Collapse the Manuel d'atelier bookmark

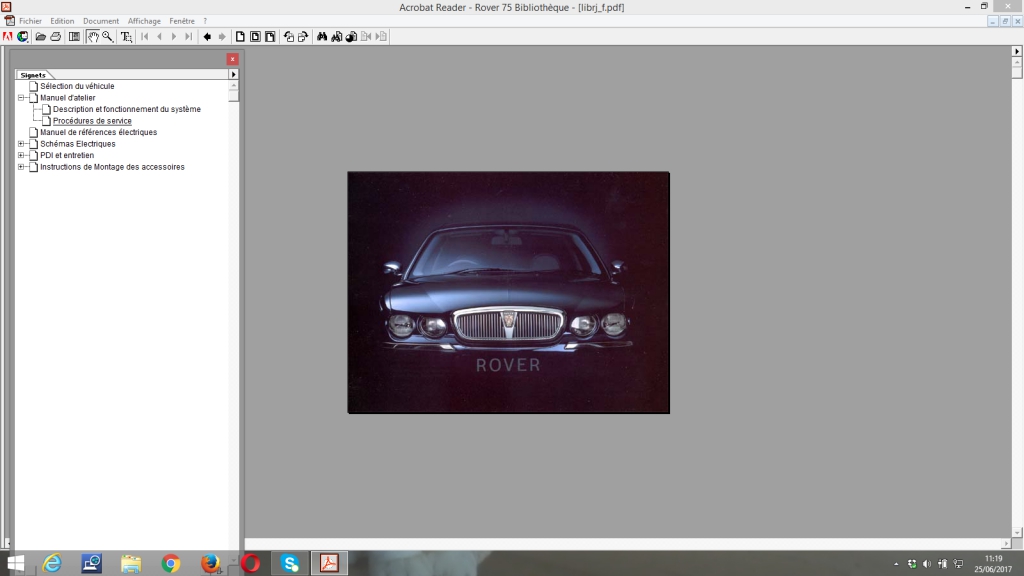tap(21, 98)
